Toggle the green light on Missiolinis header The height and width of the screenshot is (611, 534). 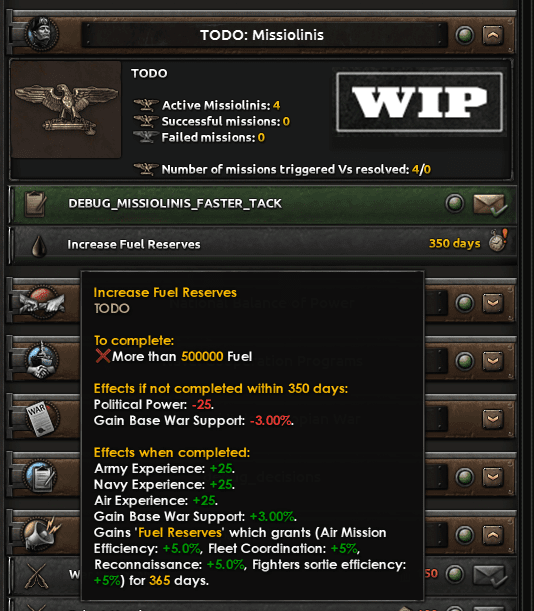pos(465,35)
